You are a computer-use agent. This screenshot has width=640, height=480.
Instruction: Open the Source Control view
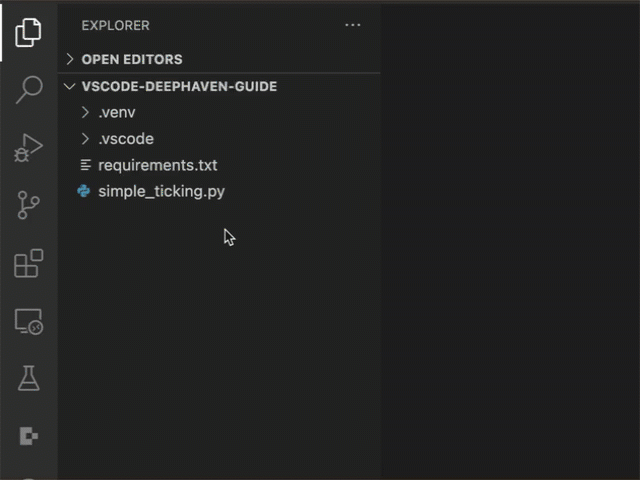pyautogui.click(x=28, y=206)
